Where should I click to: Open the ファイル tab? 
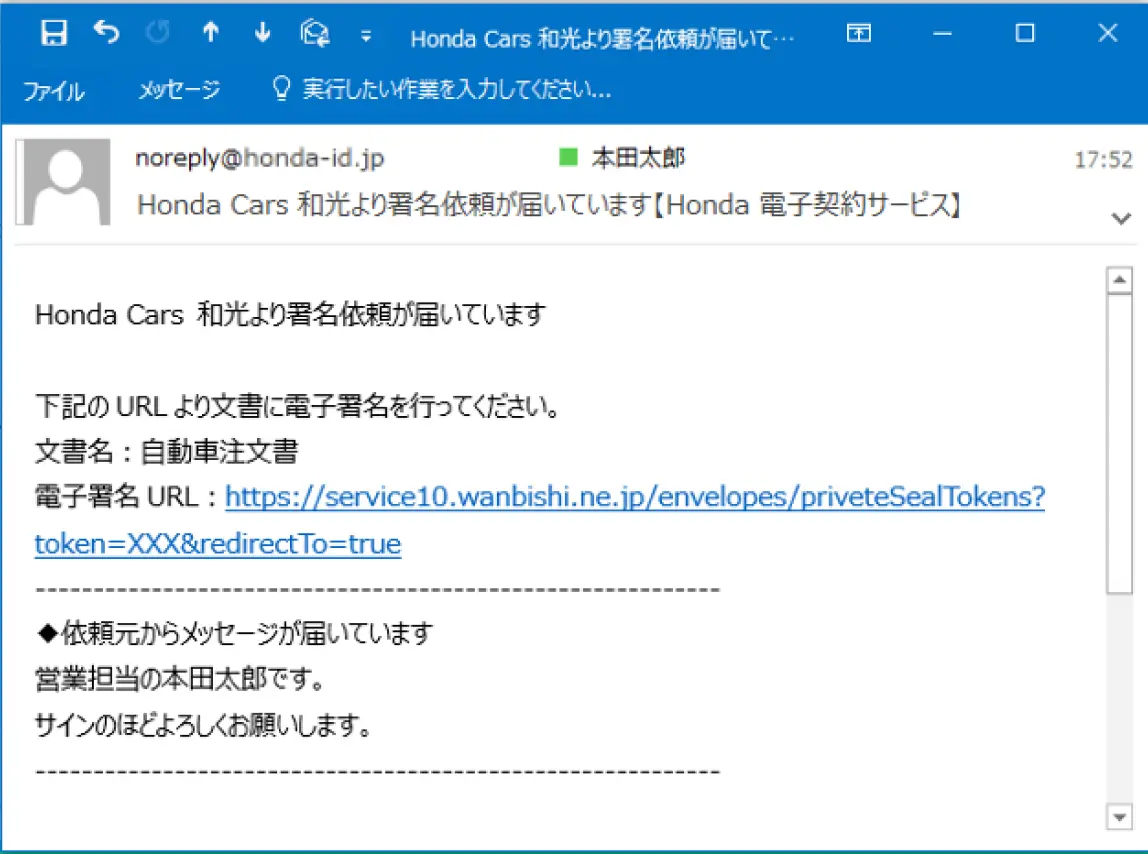tap(54, 91)
